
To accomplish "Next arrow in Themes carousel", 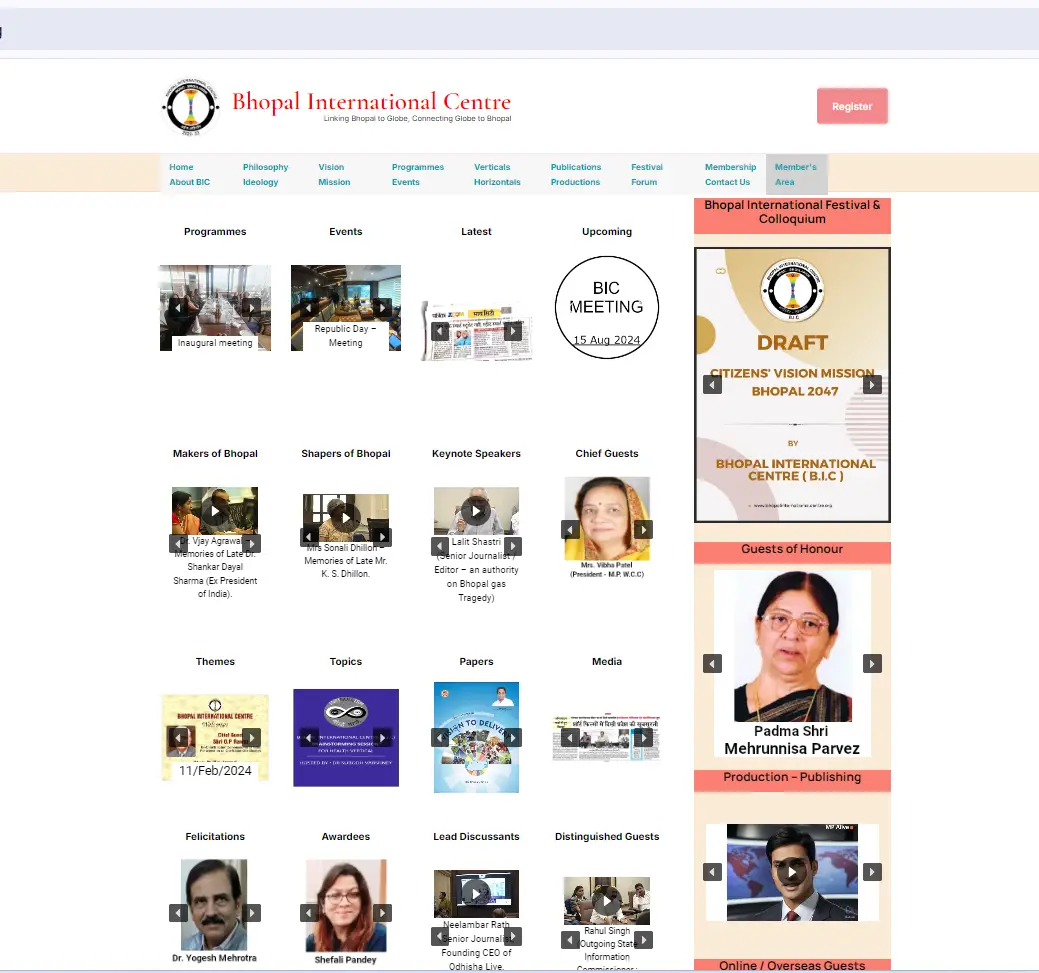I will 251,737.
